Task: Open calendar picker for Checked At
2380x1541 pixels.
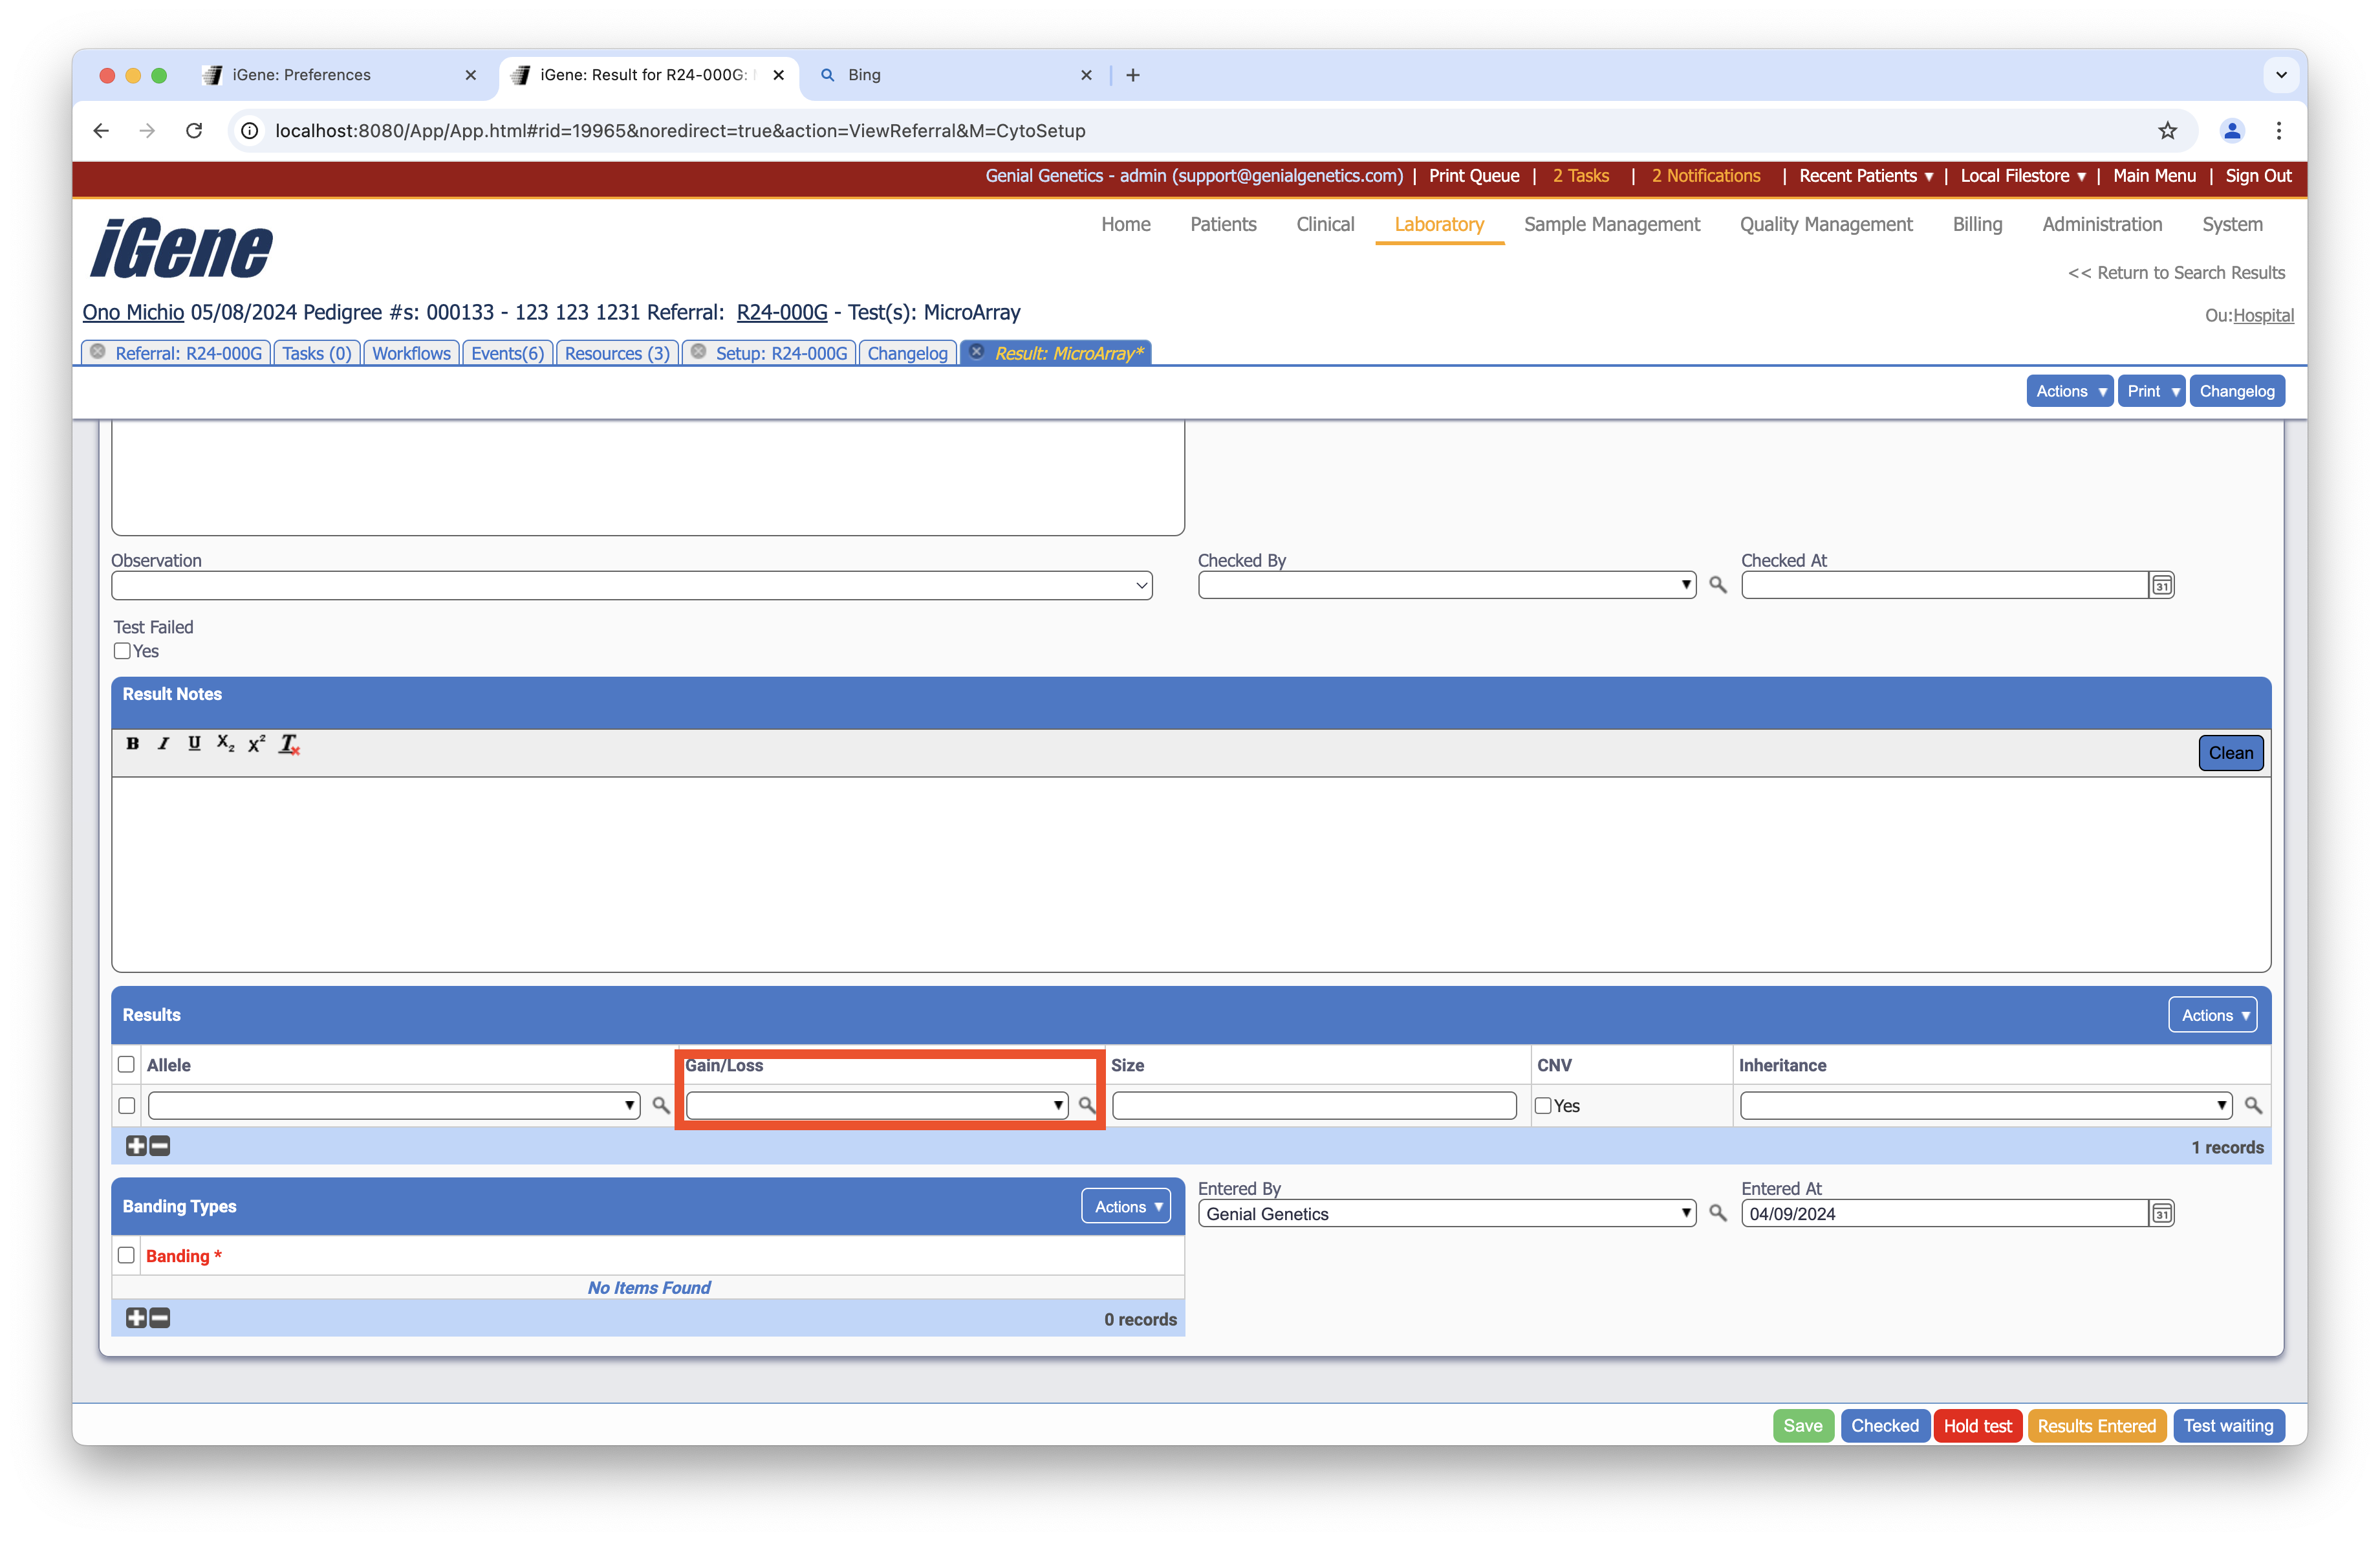Action: (x=2161, y=585)
